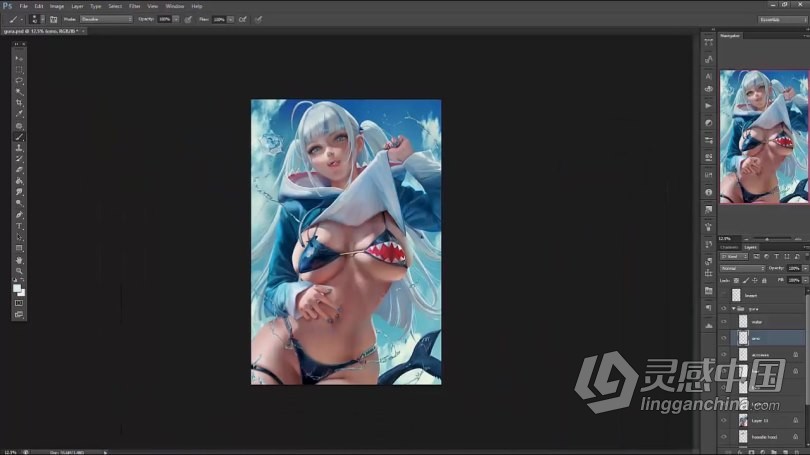Show the hidden top layer in Layers panel
Viewport: 810px width, 455px height.
point(724,295)
